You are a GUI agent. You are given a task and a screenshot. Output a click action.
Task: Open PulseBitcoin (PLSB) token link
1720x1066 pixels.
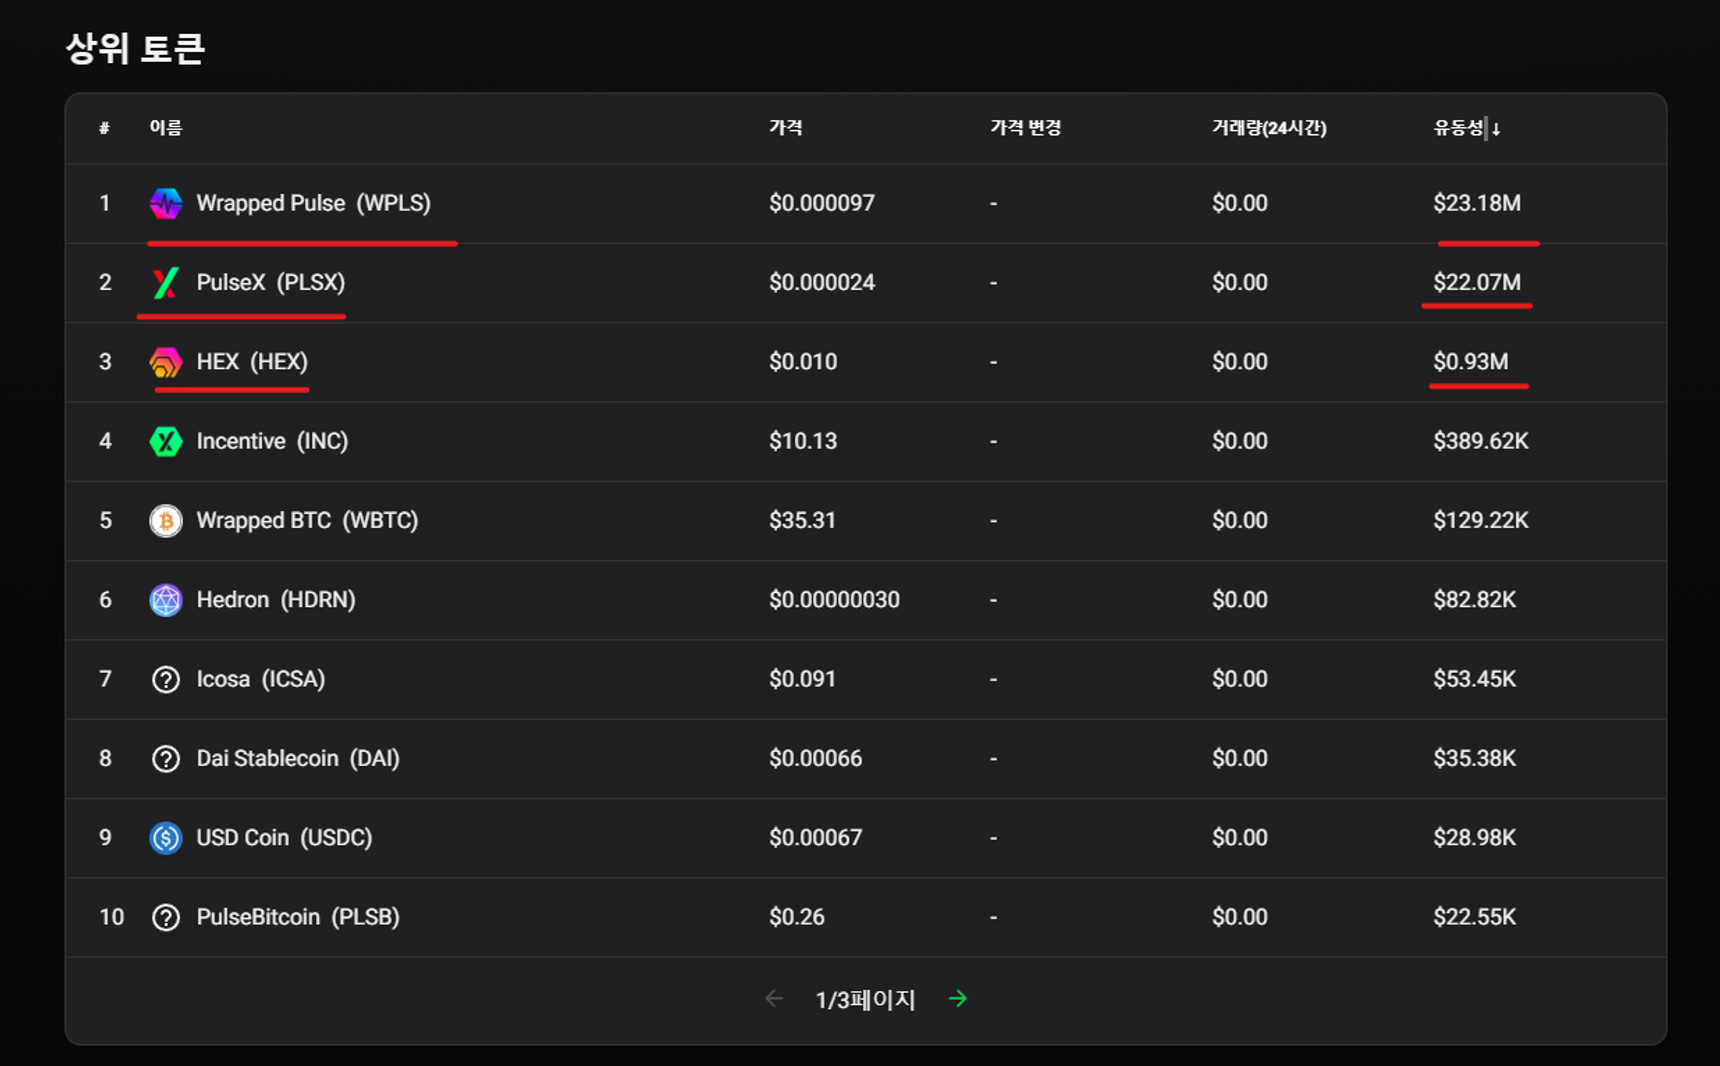tap(298, 917)
